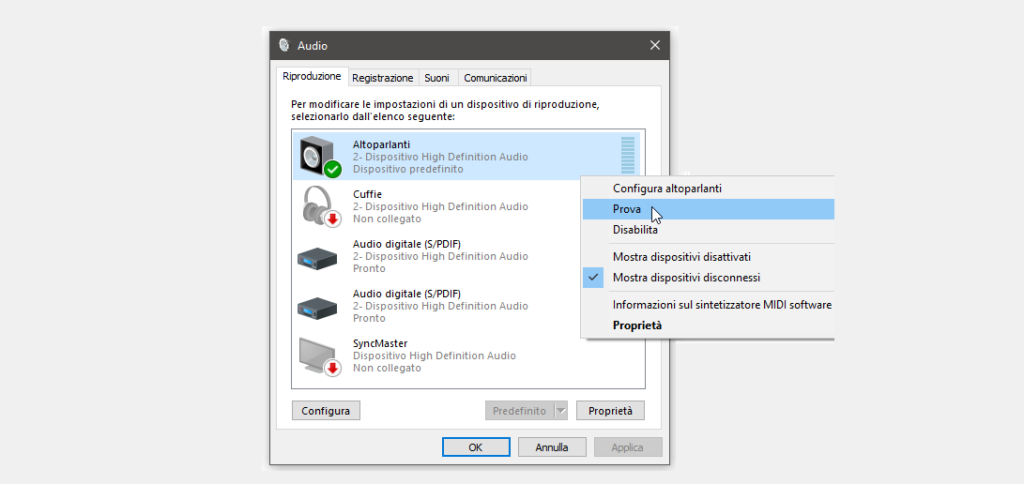Open the Suoni tab

437,78
